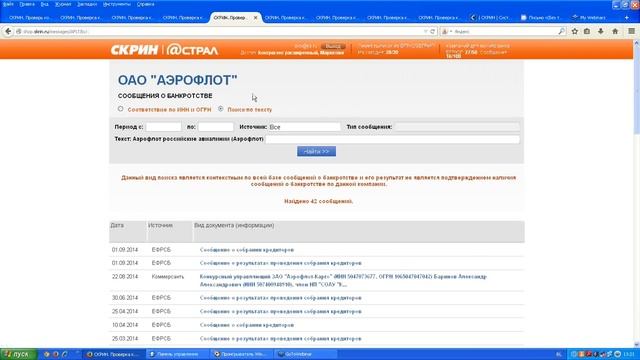Screen dimensions: 640x360
Task: Reload the page using the refresh icon
Action: [433, 31]
